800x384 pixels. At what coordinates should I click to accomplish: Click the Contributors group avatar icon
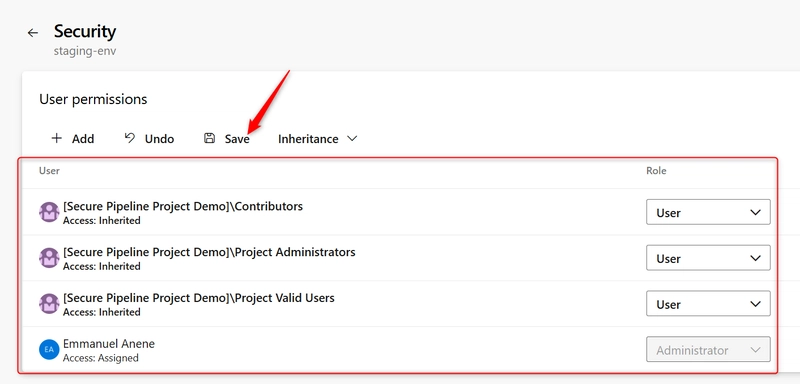tap(49, 212)
